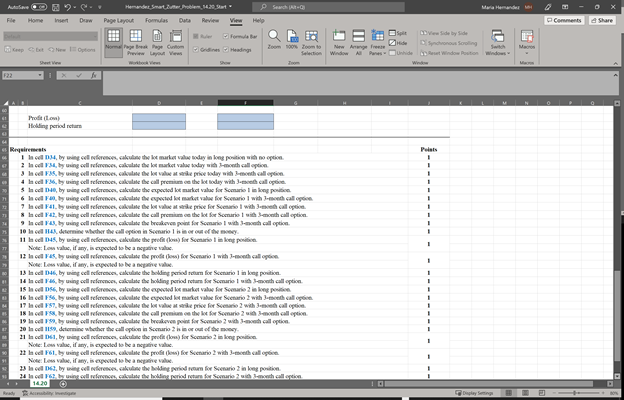This screenshot has width=624, height=400.
Task: Click the Comments button
Action: pyautogui.click(x=564, y=20)
